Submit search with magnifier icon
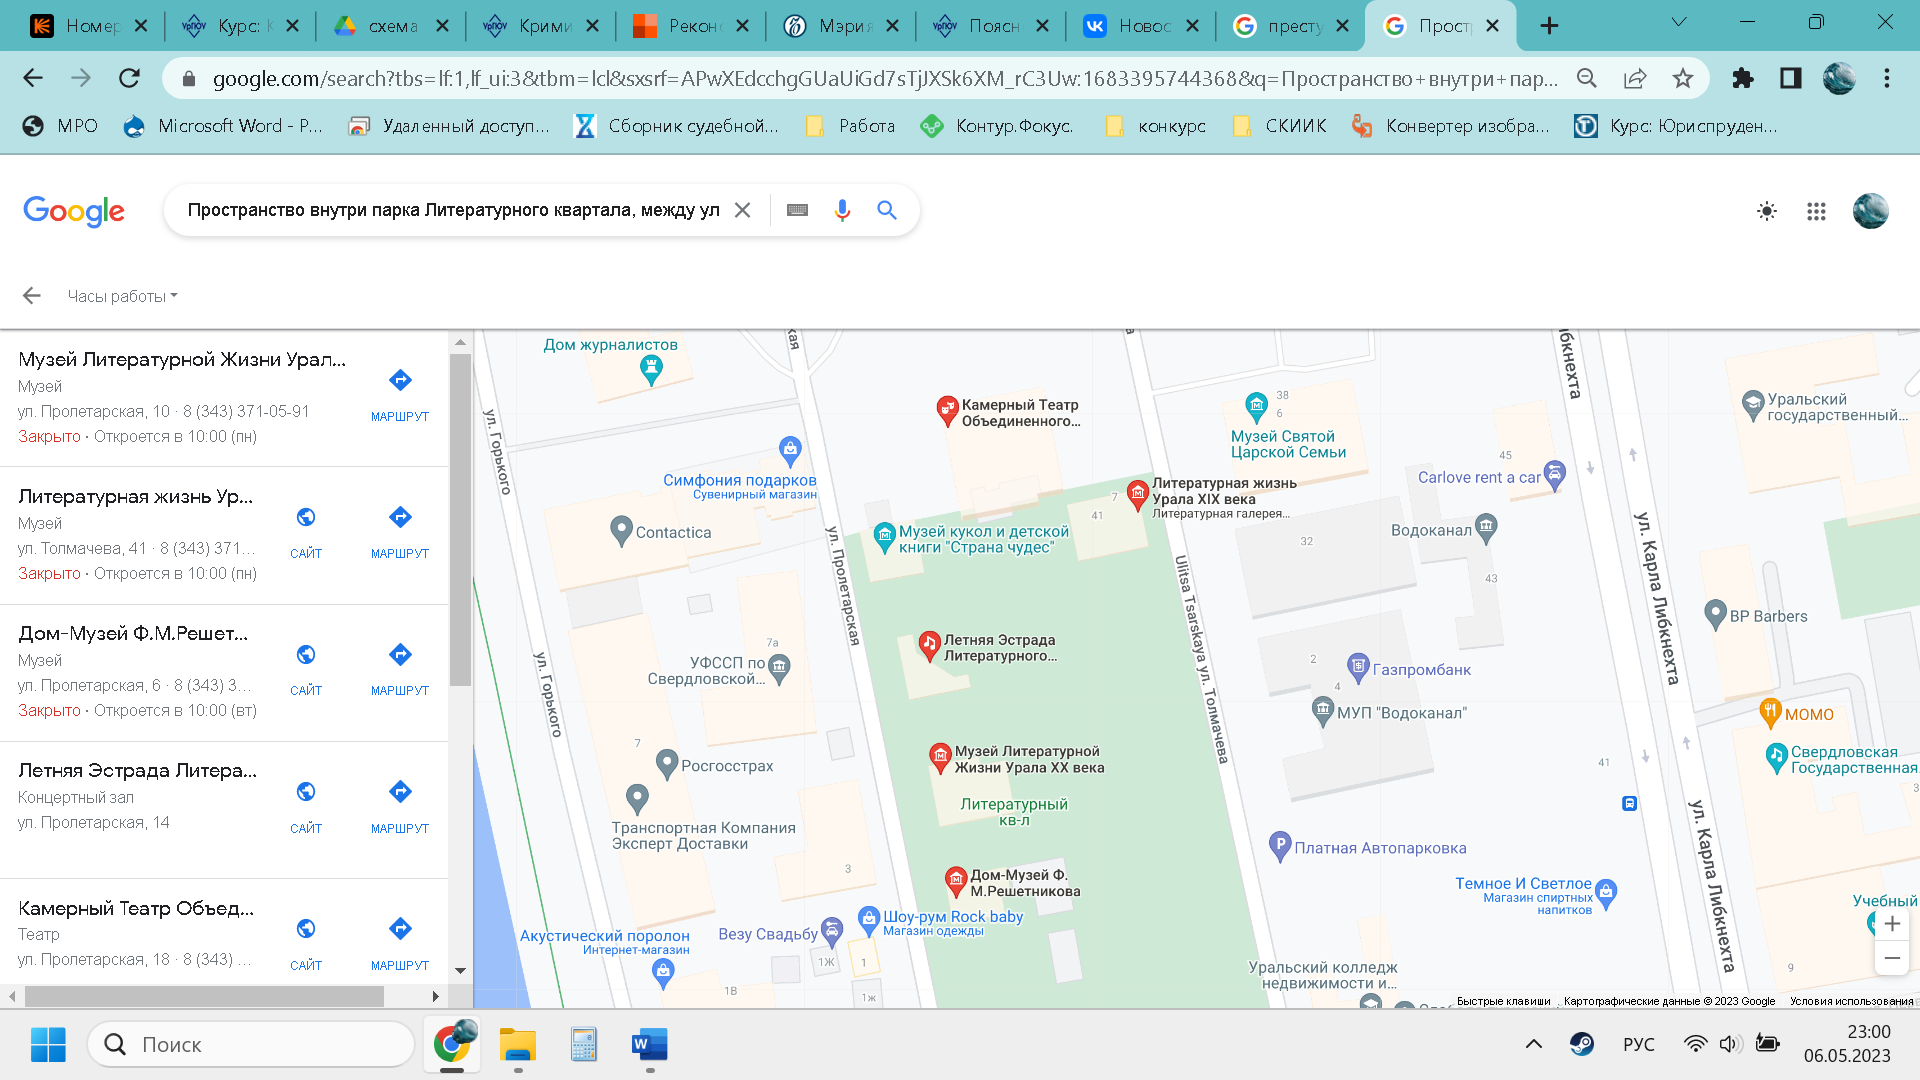Image resolution: width=1920 pixels, height=1080 pixels. (887, 210)
